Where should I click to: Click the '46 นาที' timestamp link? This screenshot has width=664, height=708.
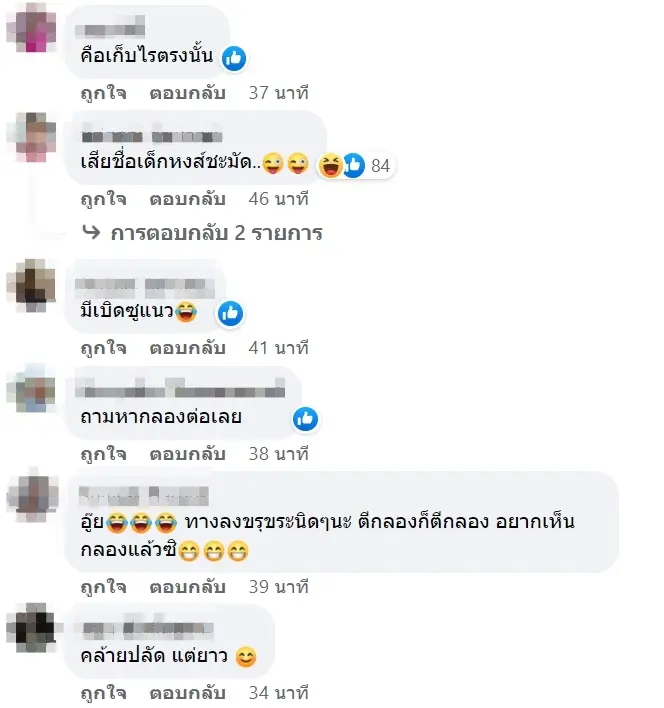(279, 199)
